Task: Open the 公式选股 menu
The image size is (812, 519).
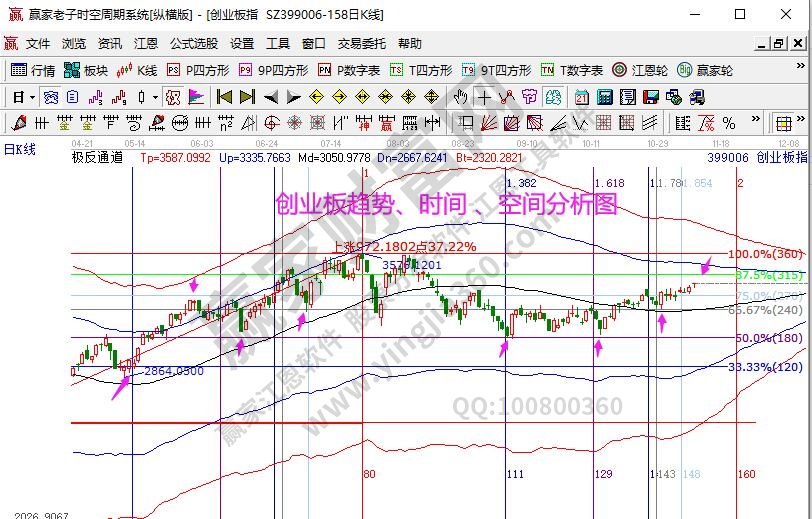Action: (194, 44)
